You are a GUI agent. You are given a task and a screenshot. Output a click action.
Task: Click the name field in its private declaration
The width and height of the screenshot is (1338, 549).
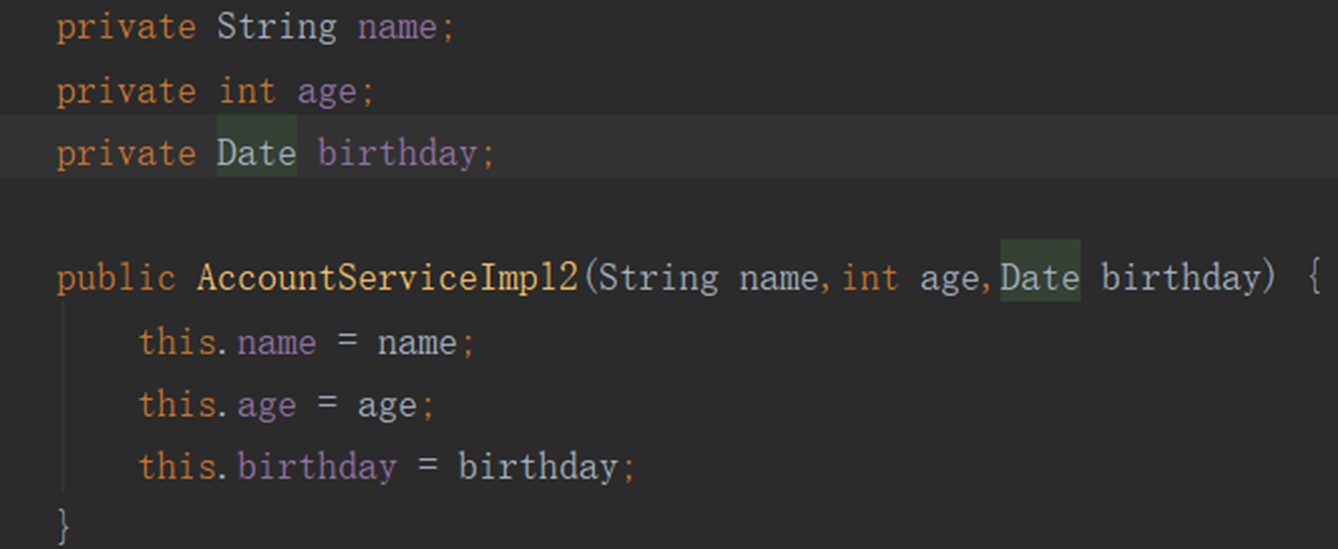397,27
